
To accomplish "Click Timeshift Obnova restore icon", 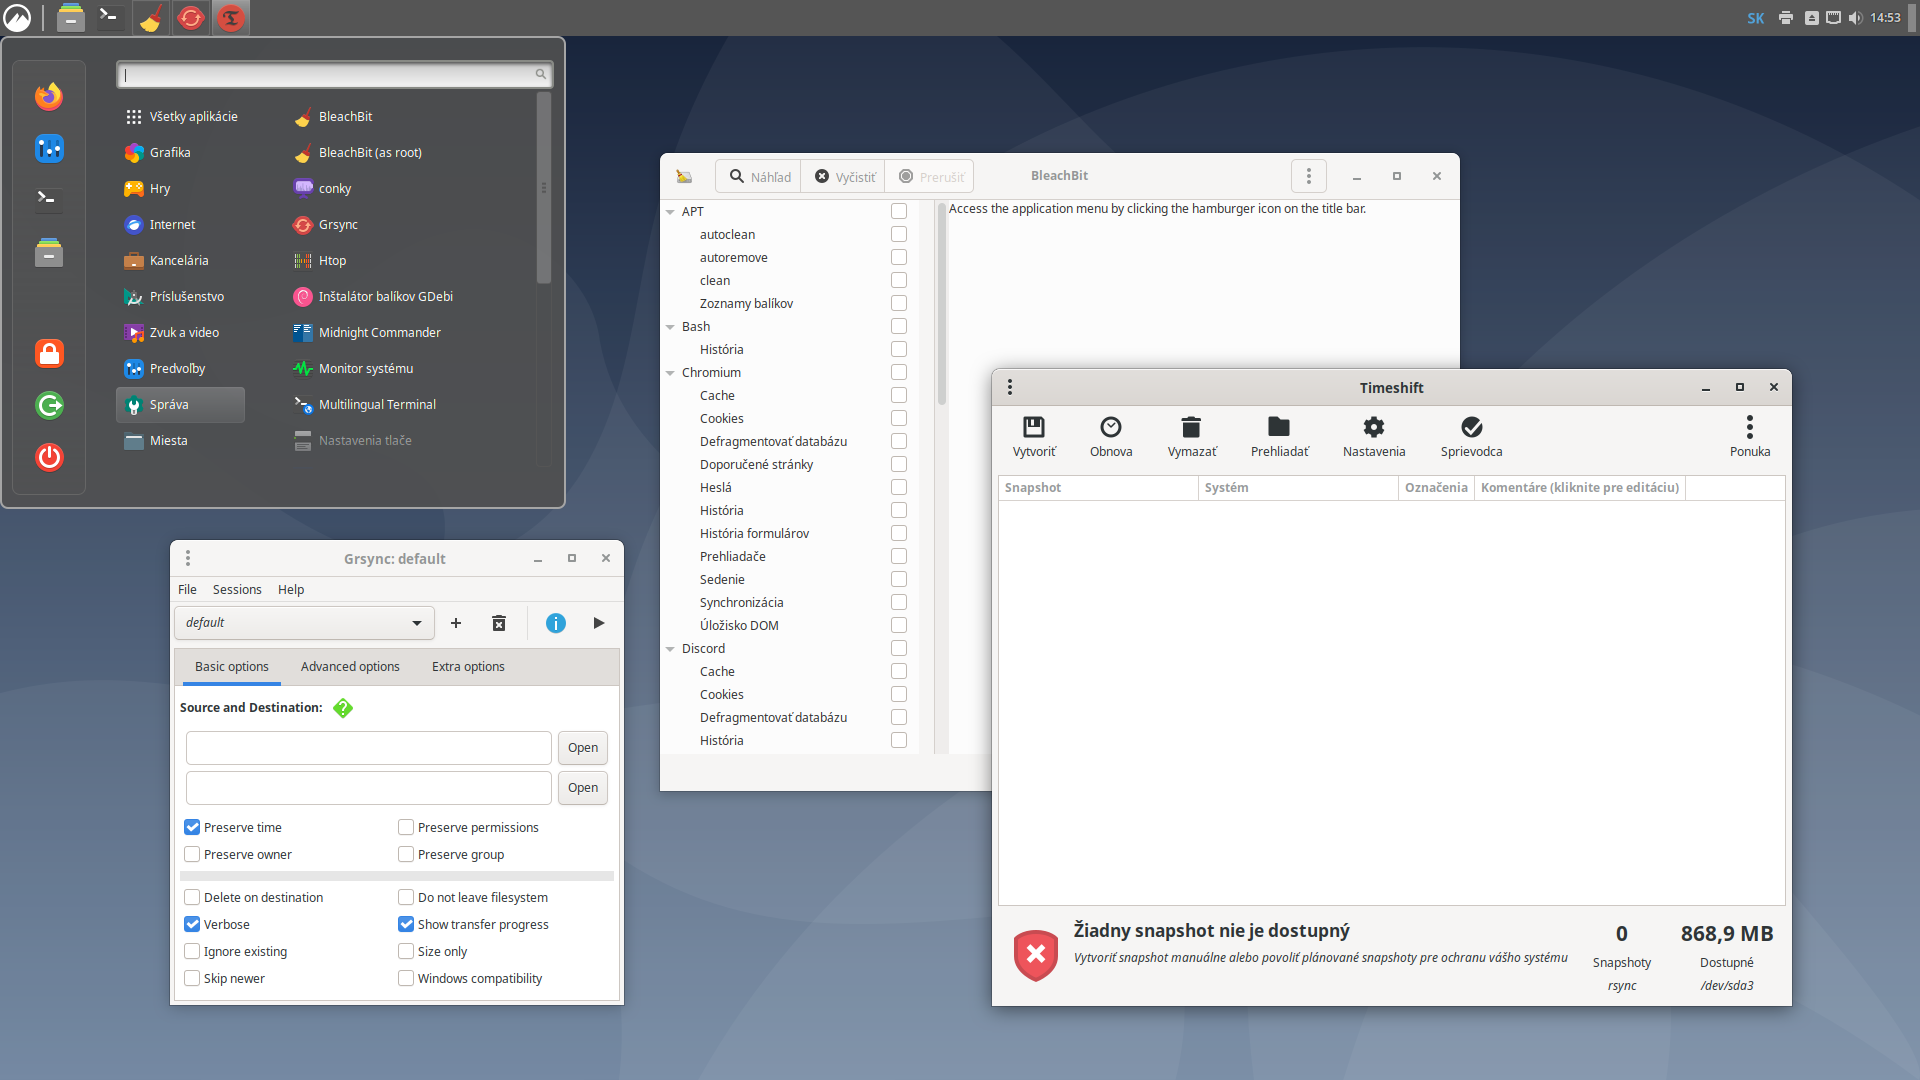I will click(x=1111, y=427).
